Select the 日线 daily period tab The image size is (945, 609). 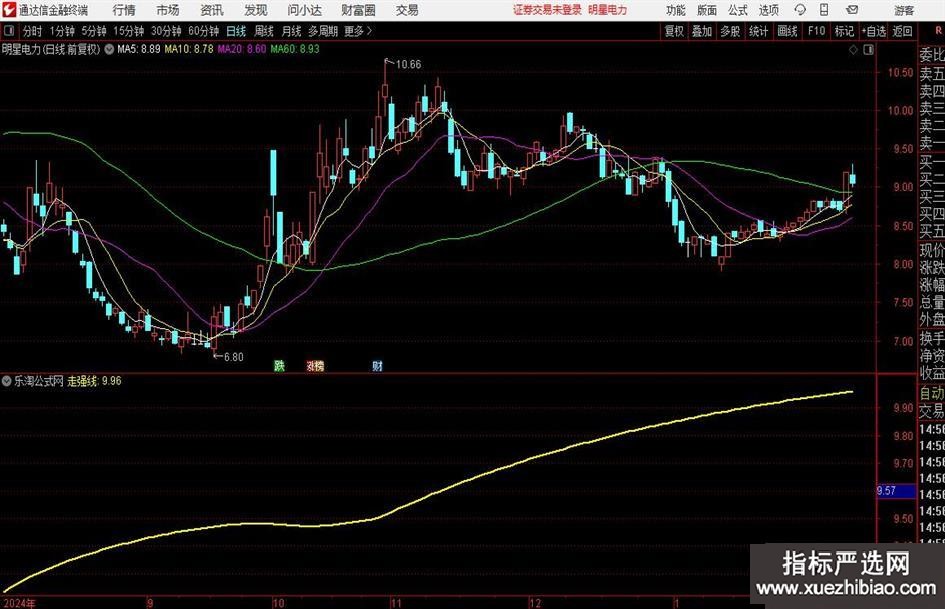click(236, 31)
